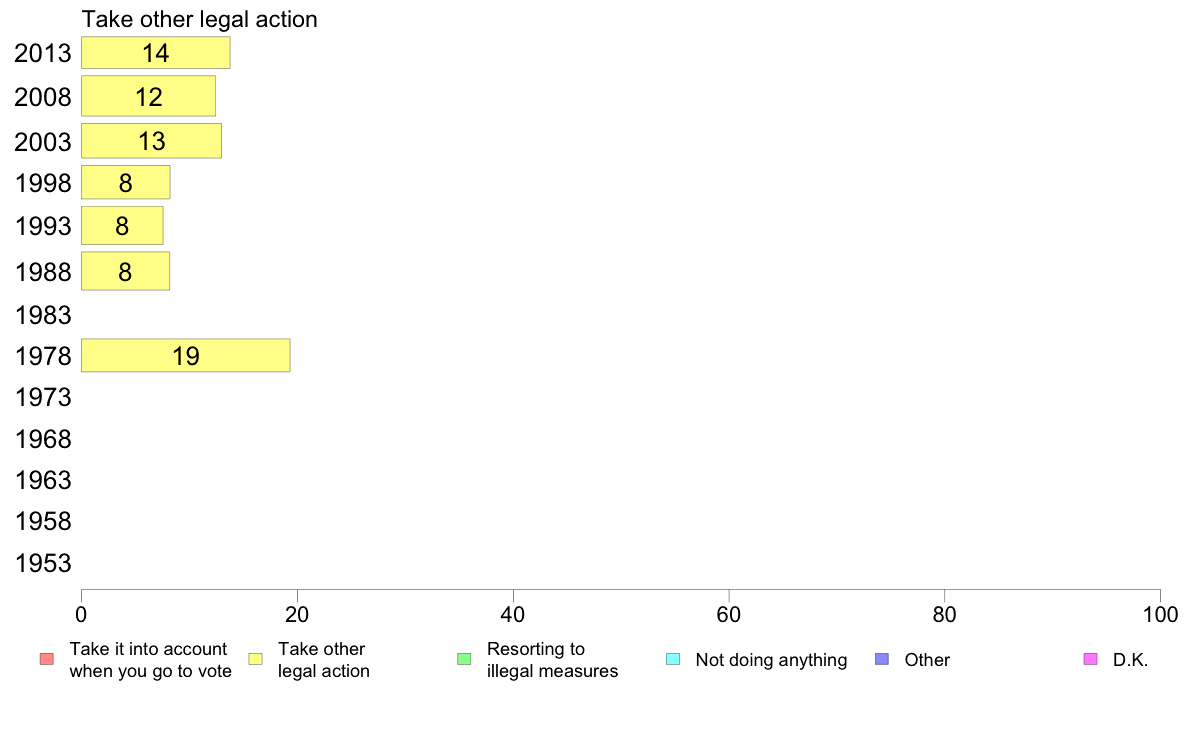
Task: Click the green Resorting to illegal measures swatch
Action: [464, 659]
